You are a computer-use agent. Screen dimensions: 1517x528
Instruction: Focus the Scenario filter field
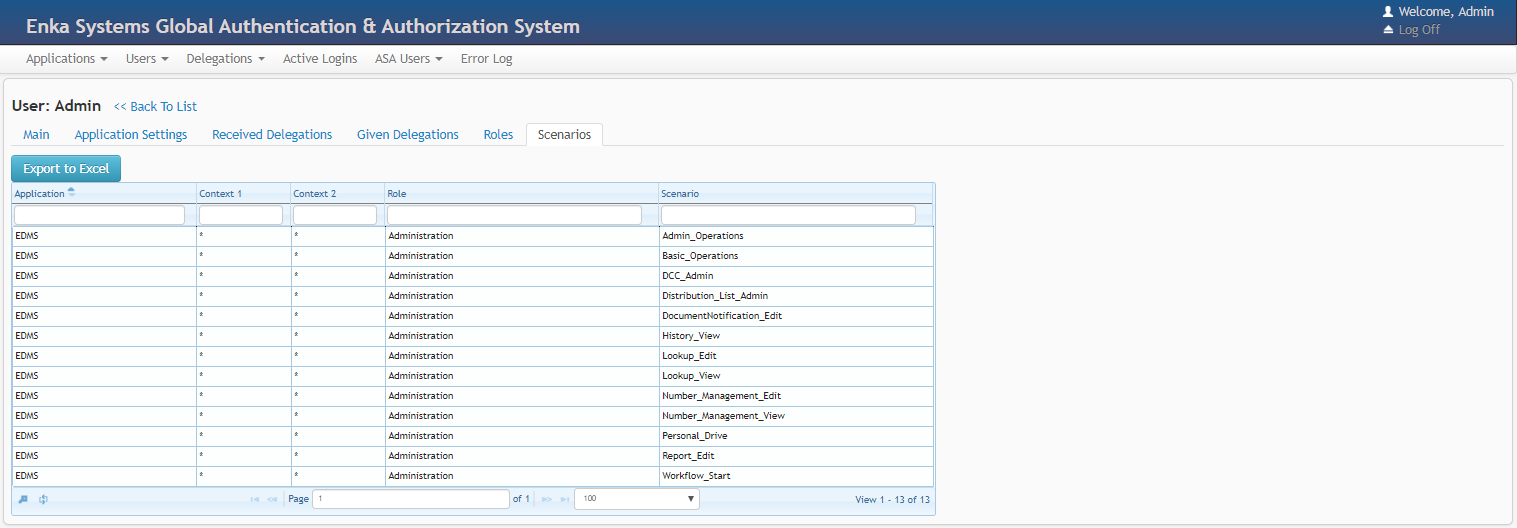coord(788,215)
